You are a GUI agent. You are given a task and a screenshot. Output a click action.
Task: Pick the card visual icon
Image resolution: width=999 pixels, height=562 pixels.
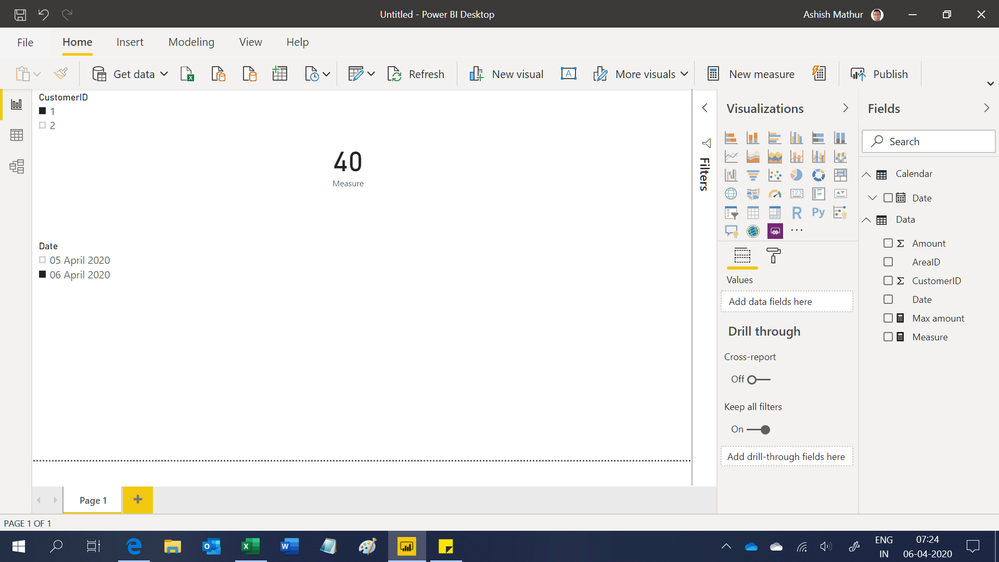coord(796,194)
